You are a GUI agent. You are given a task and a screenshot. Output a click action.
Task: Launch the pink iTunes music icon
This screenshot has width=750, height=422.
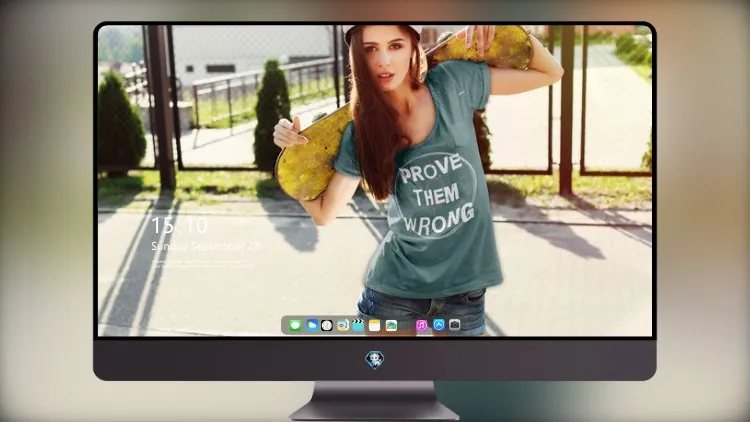(421, 325)
